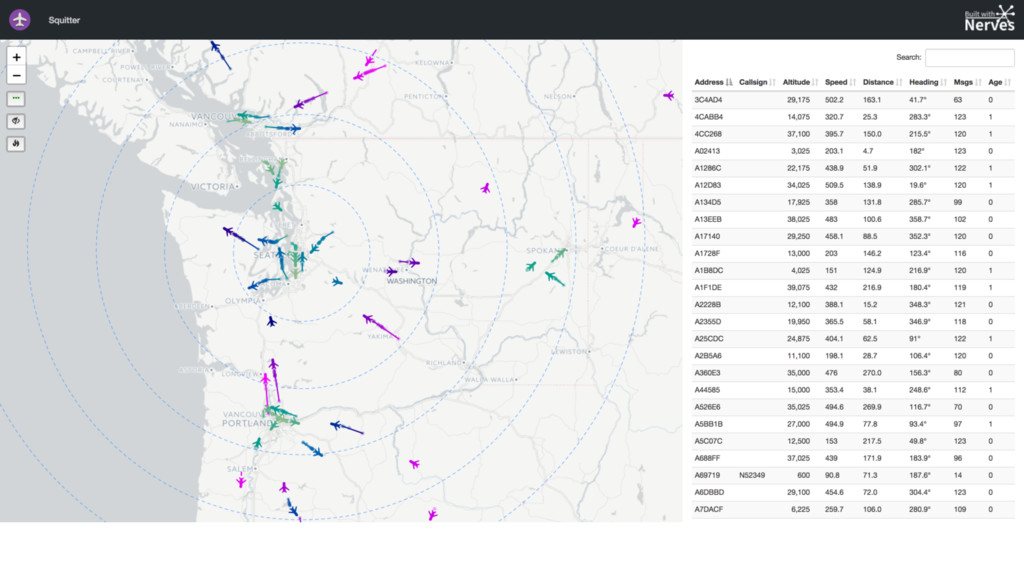Select the magenta aircraft near Nelson
1024x576 pixels.
tap(669, 95)
